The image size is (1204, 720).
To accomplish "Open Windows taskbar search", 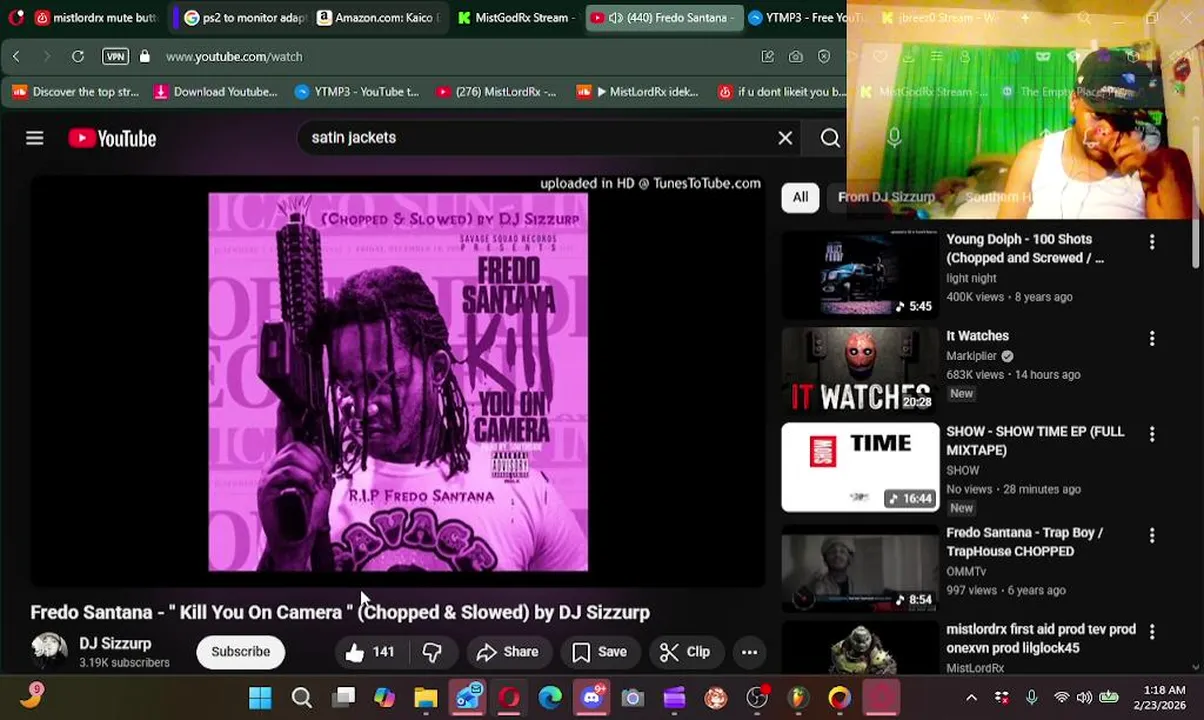I will pos(301,698).
